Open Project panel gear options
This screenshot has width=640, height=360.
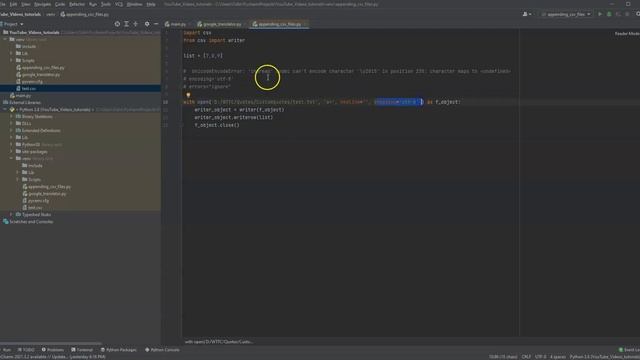click(x=147, y=24)
